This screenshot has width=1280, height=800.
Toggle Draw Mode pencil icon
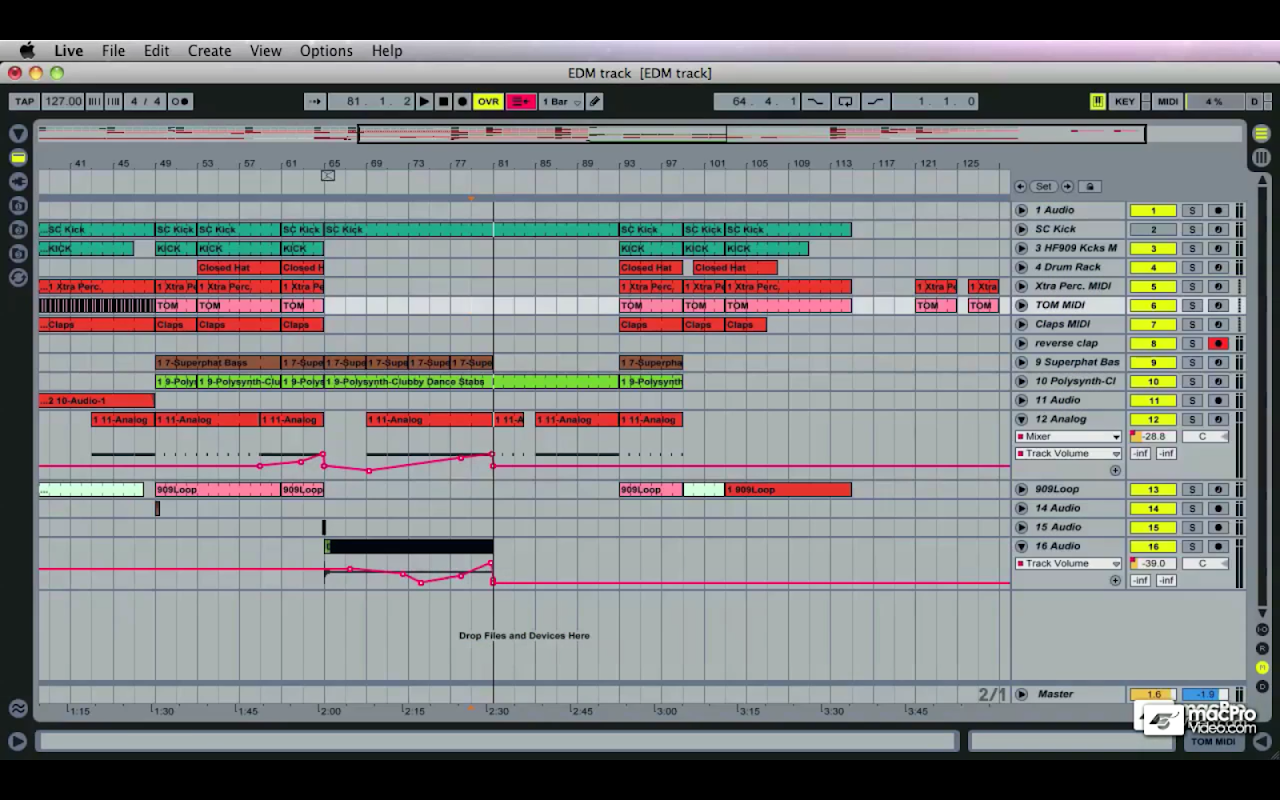click(x=595, y=101)
